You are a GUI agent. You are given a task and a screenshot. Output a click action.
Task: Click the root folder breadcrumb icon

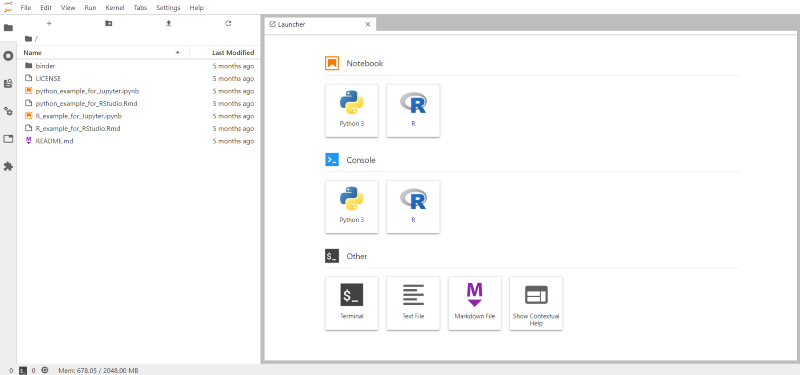click(x=28, y=39)
